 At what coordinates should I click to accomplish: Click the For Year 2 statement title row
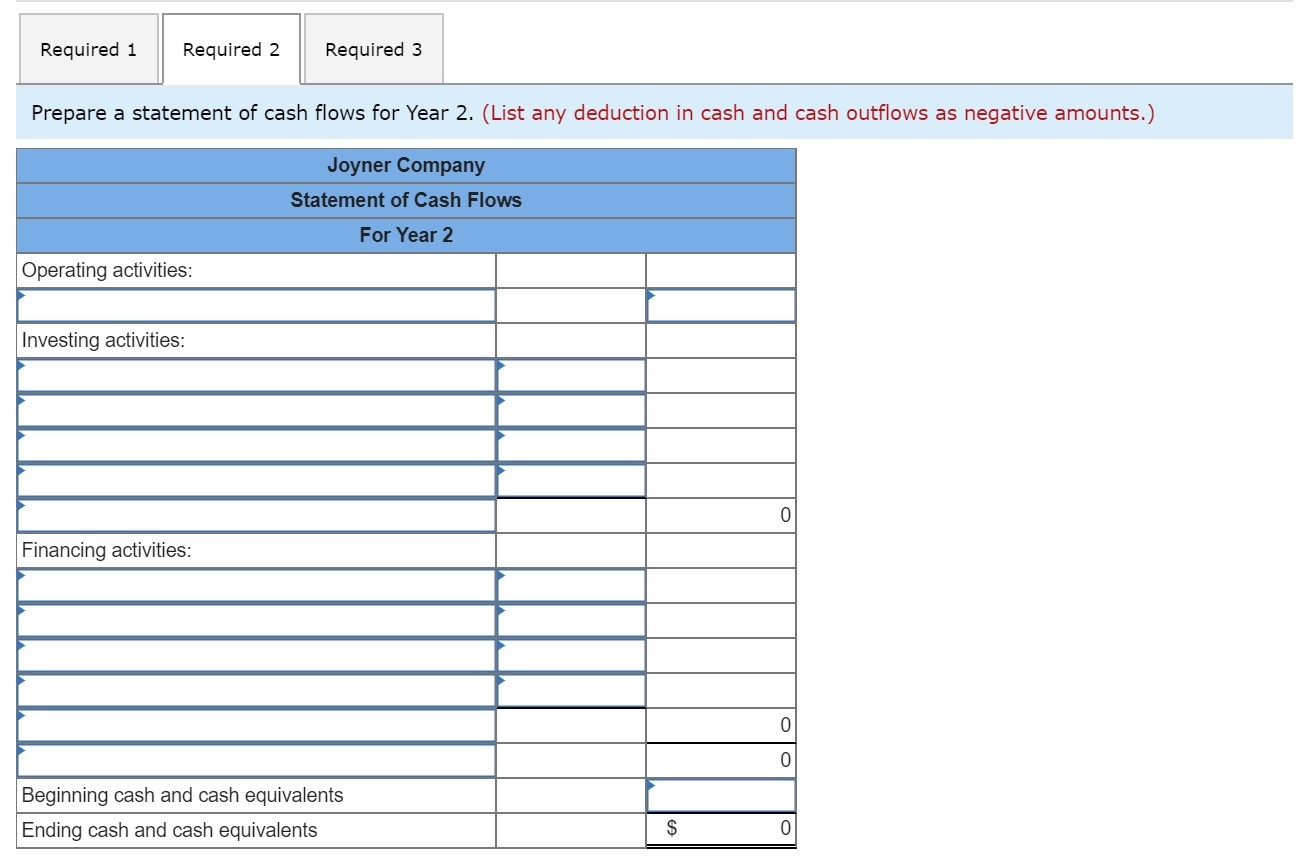[405, 235]
